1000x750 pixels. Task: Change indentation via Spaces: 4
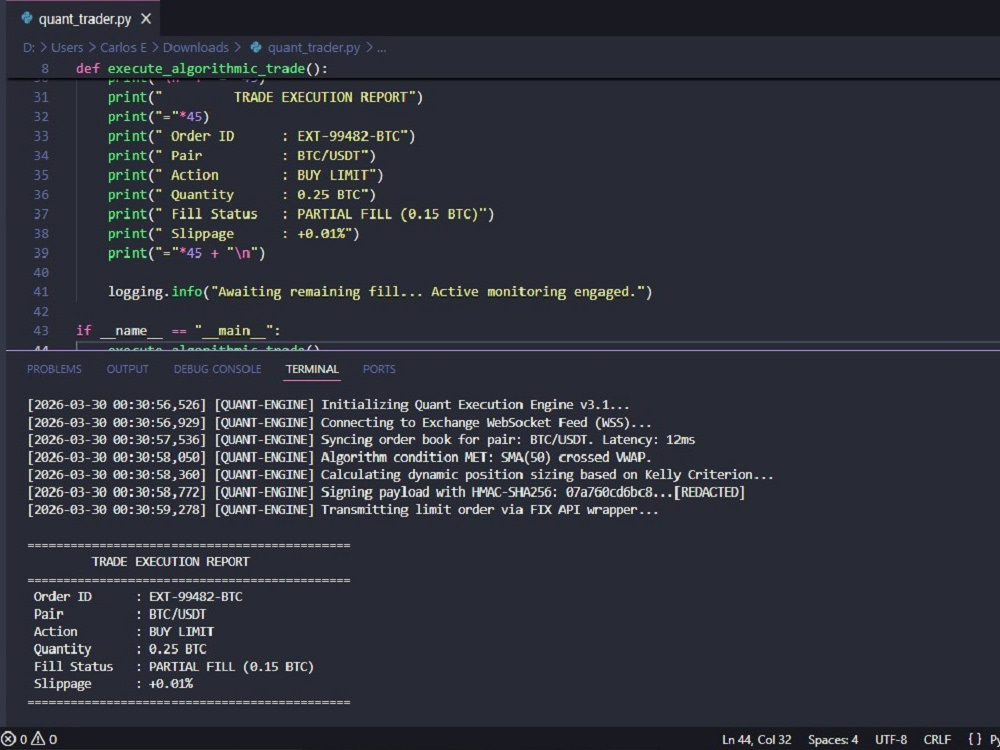[x=832, y=740]
